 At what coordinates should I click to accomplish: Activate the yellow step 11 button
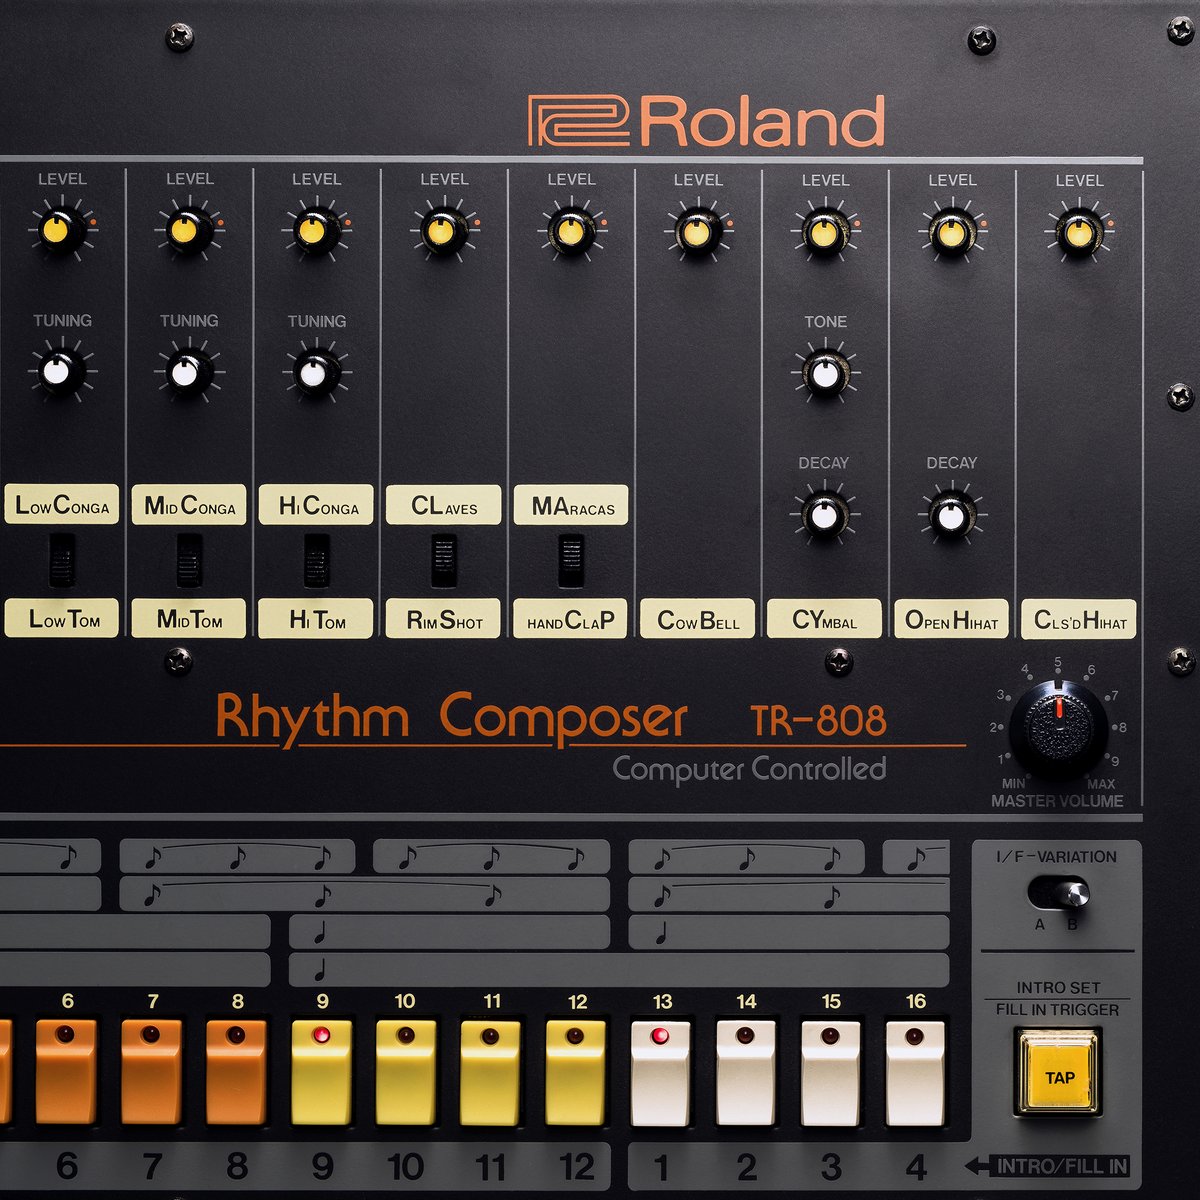pos(490,1072)
